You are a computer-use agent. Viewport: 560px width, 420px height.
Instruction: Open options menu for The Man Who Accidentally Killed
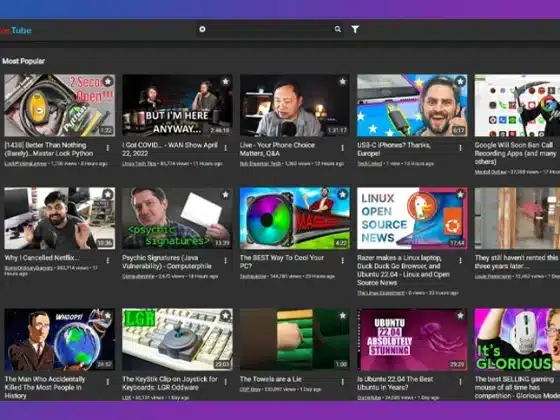pos(108,382)
